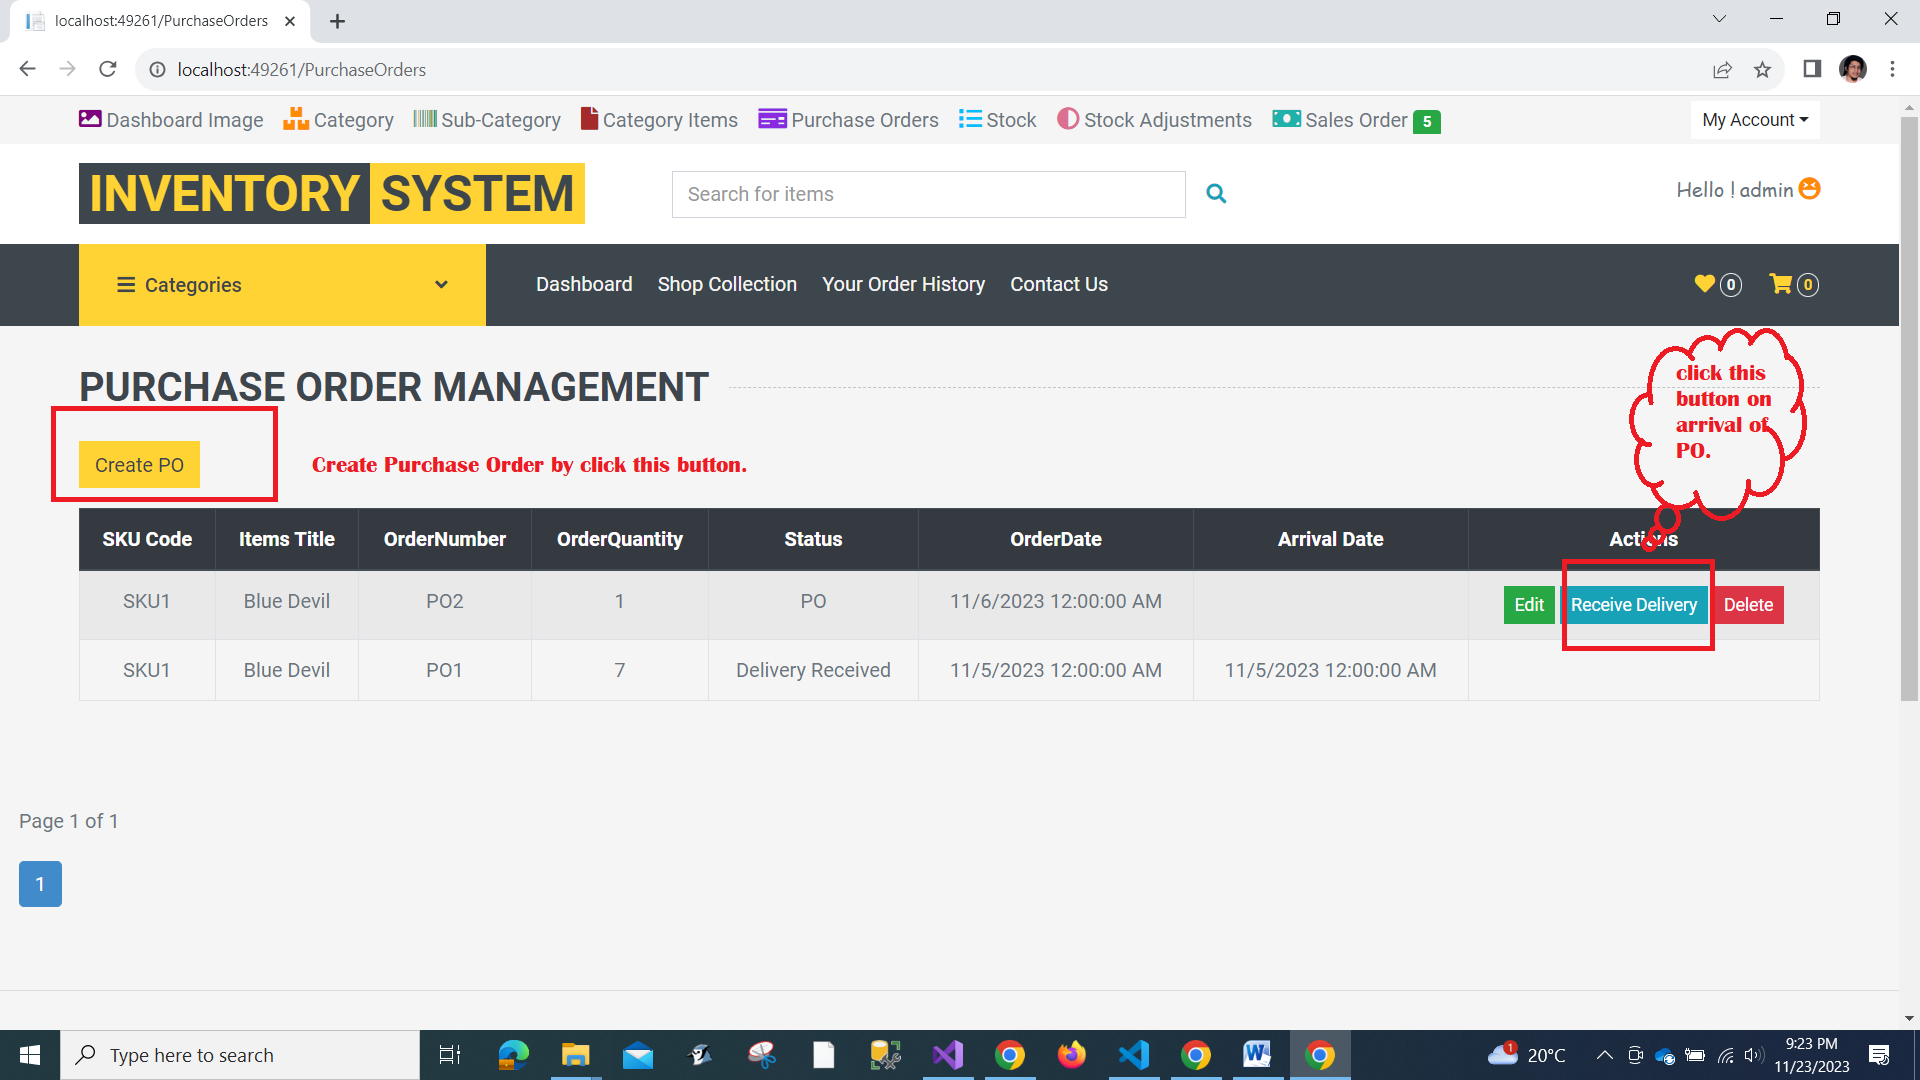Image resolution: width=1920 pixels, height=1080 pixels.
Task: Click the search magnifier icon
Action: (x=1216, y=194)
